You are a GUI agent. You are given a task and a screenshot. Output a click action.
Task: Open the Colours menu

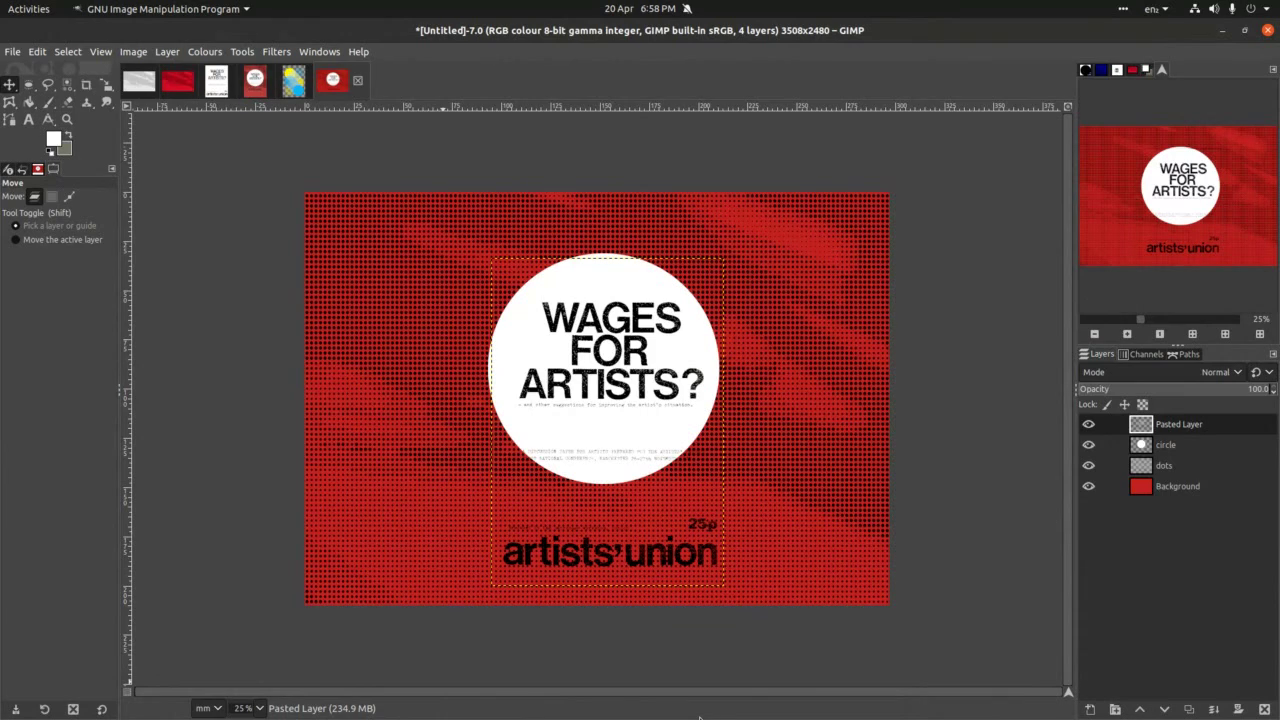(205, 52)
